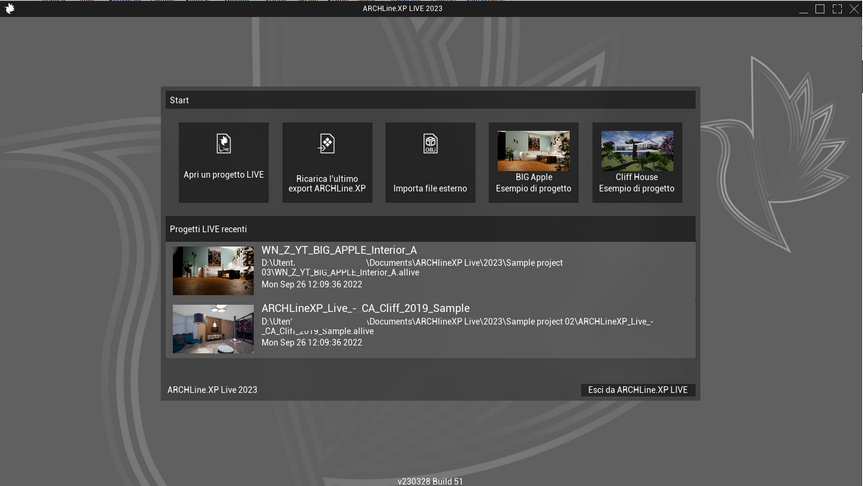
Task: Click the 'Start' section header
Action: (x=430, y=100)
